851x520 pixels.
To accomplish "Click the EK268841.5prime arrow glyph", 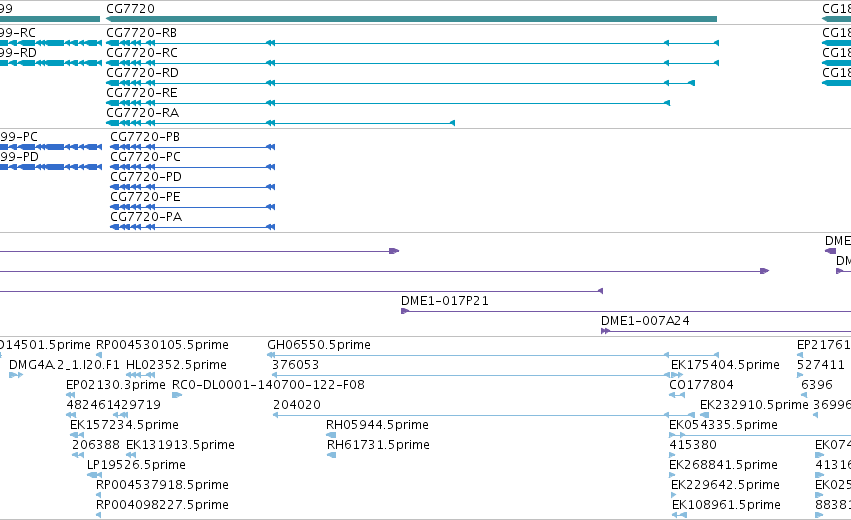I will click(672, 475).
